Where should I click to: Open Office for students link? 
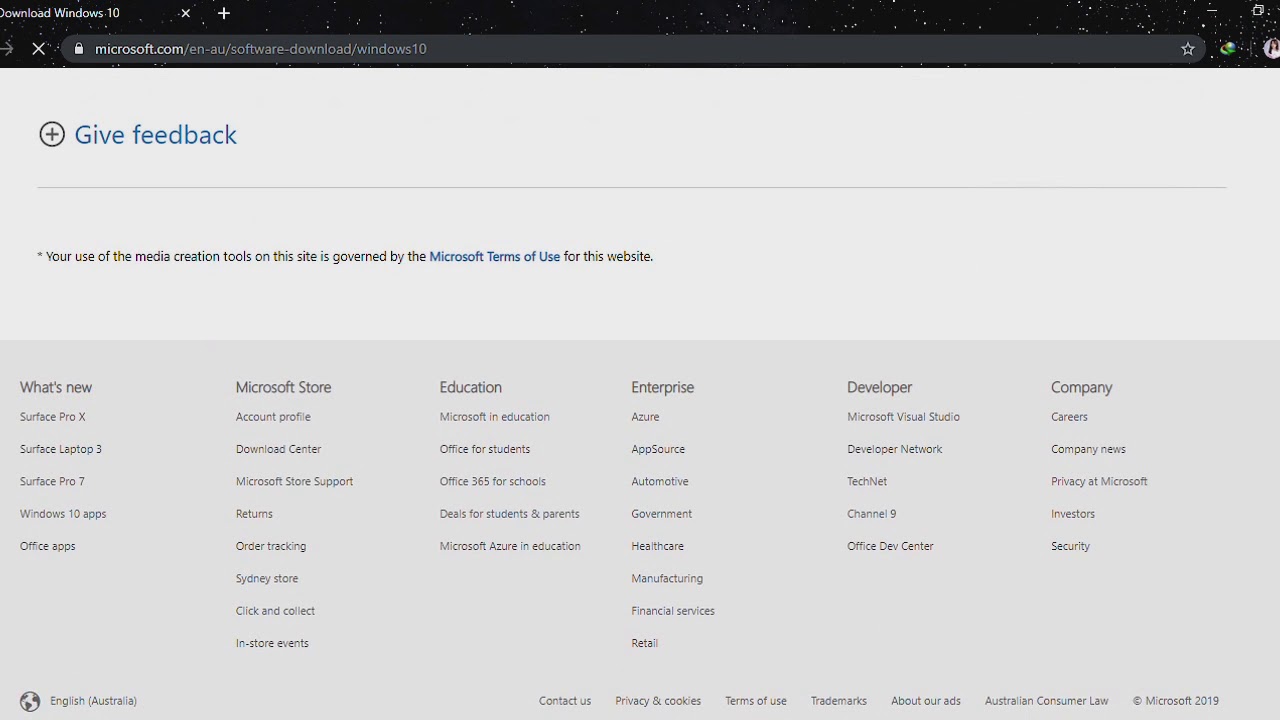[x=485, y=449]
